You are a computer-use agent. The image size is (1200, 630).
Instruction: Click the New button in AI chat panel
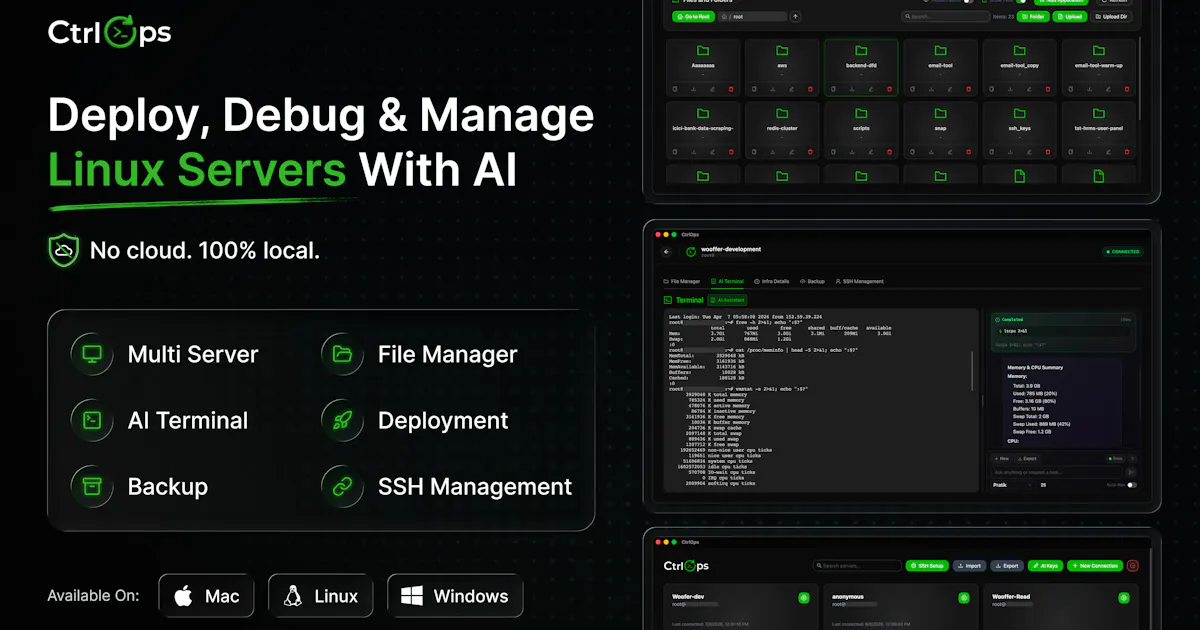click(1001, 458)
